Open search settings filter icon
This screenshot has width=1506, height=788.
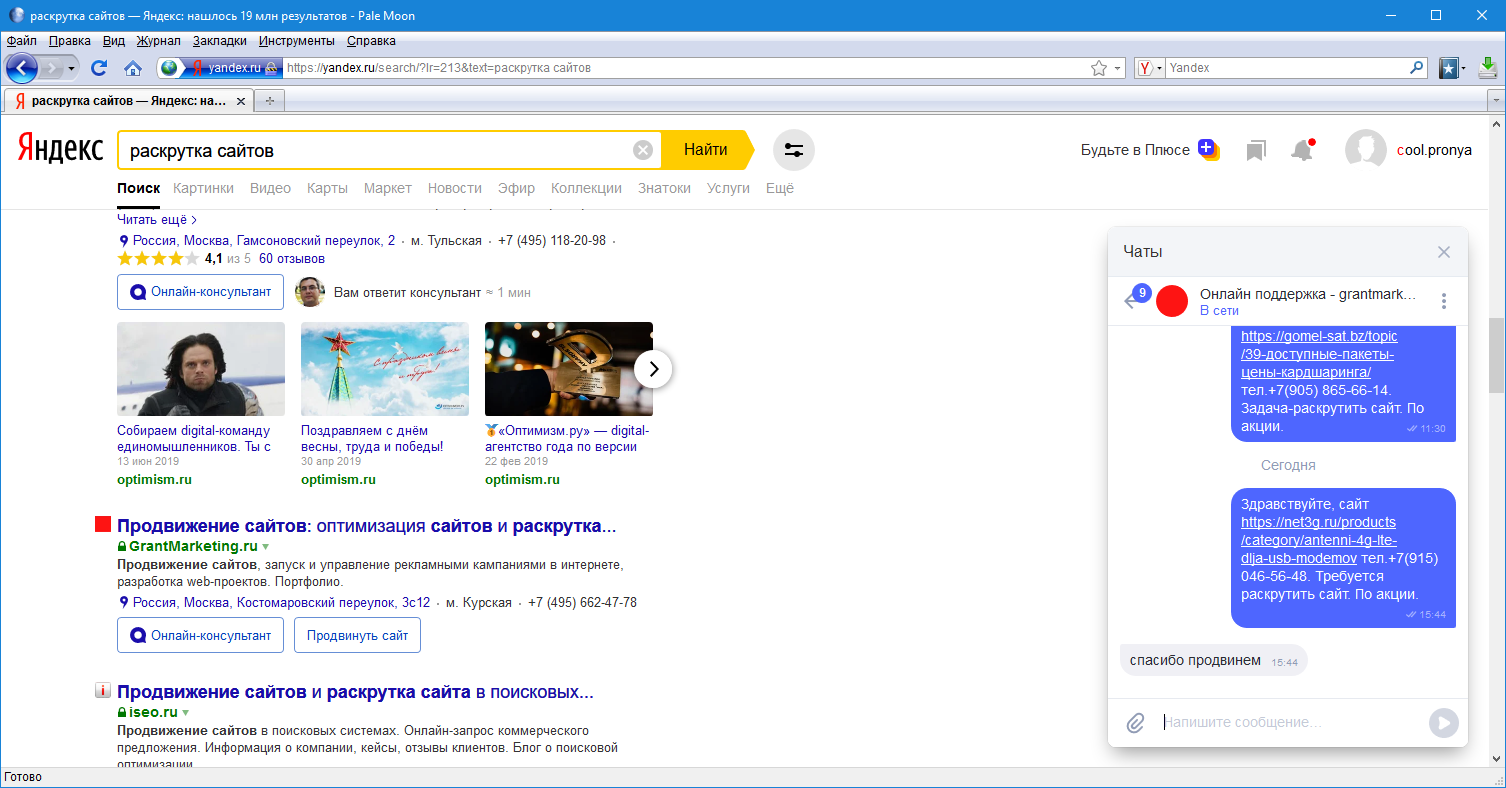794,150
